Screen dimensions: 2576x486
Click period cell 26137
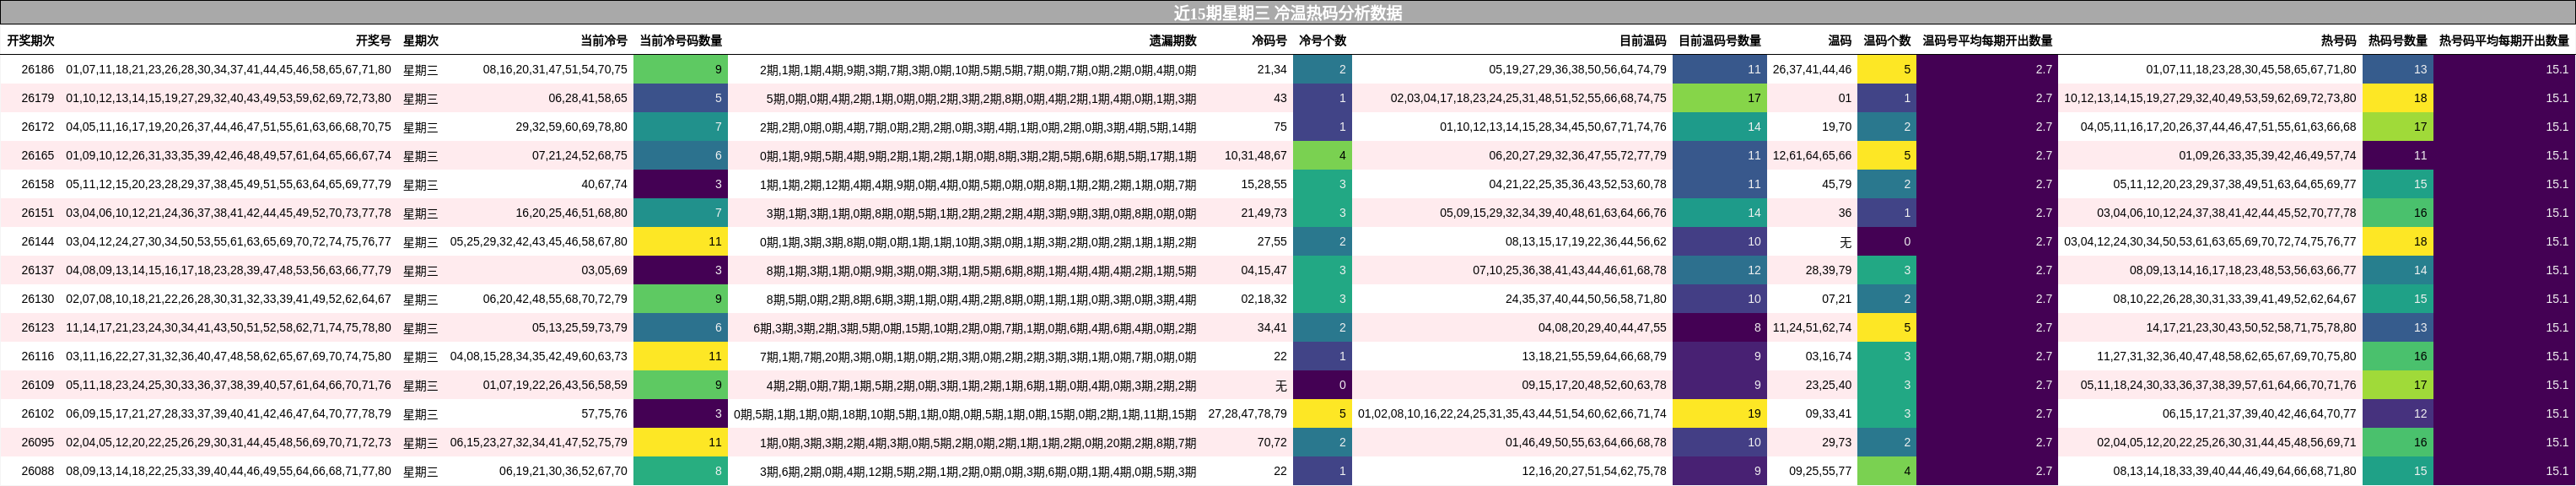click(37, 270)
